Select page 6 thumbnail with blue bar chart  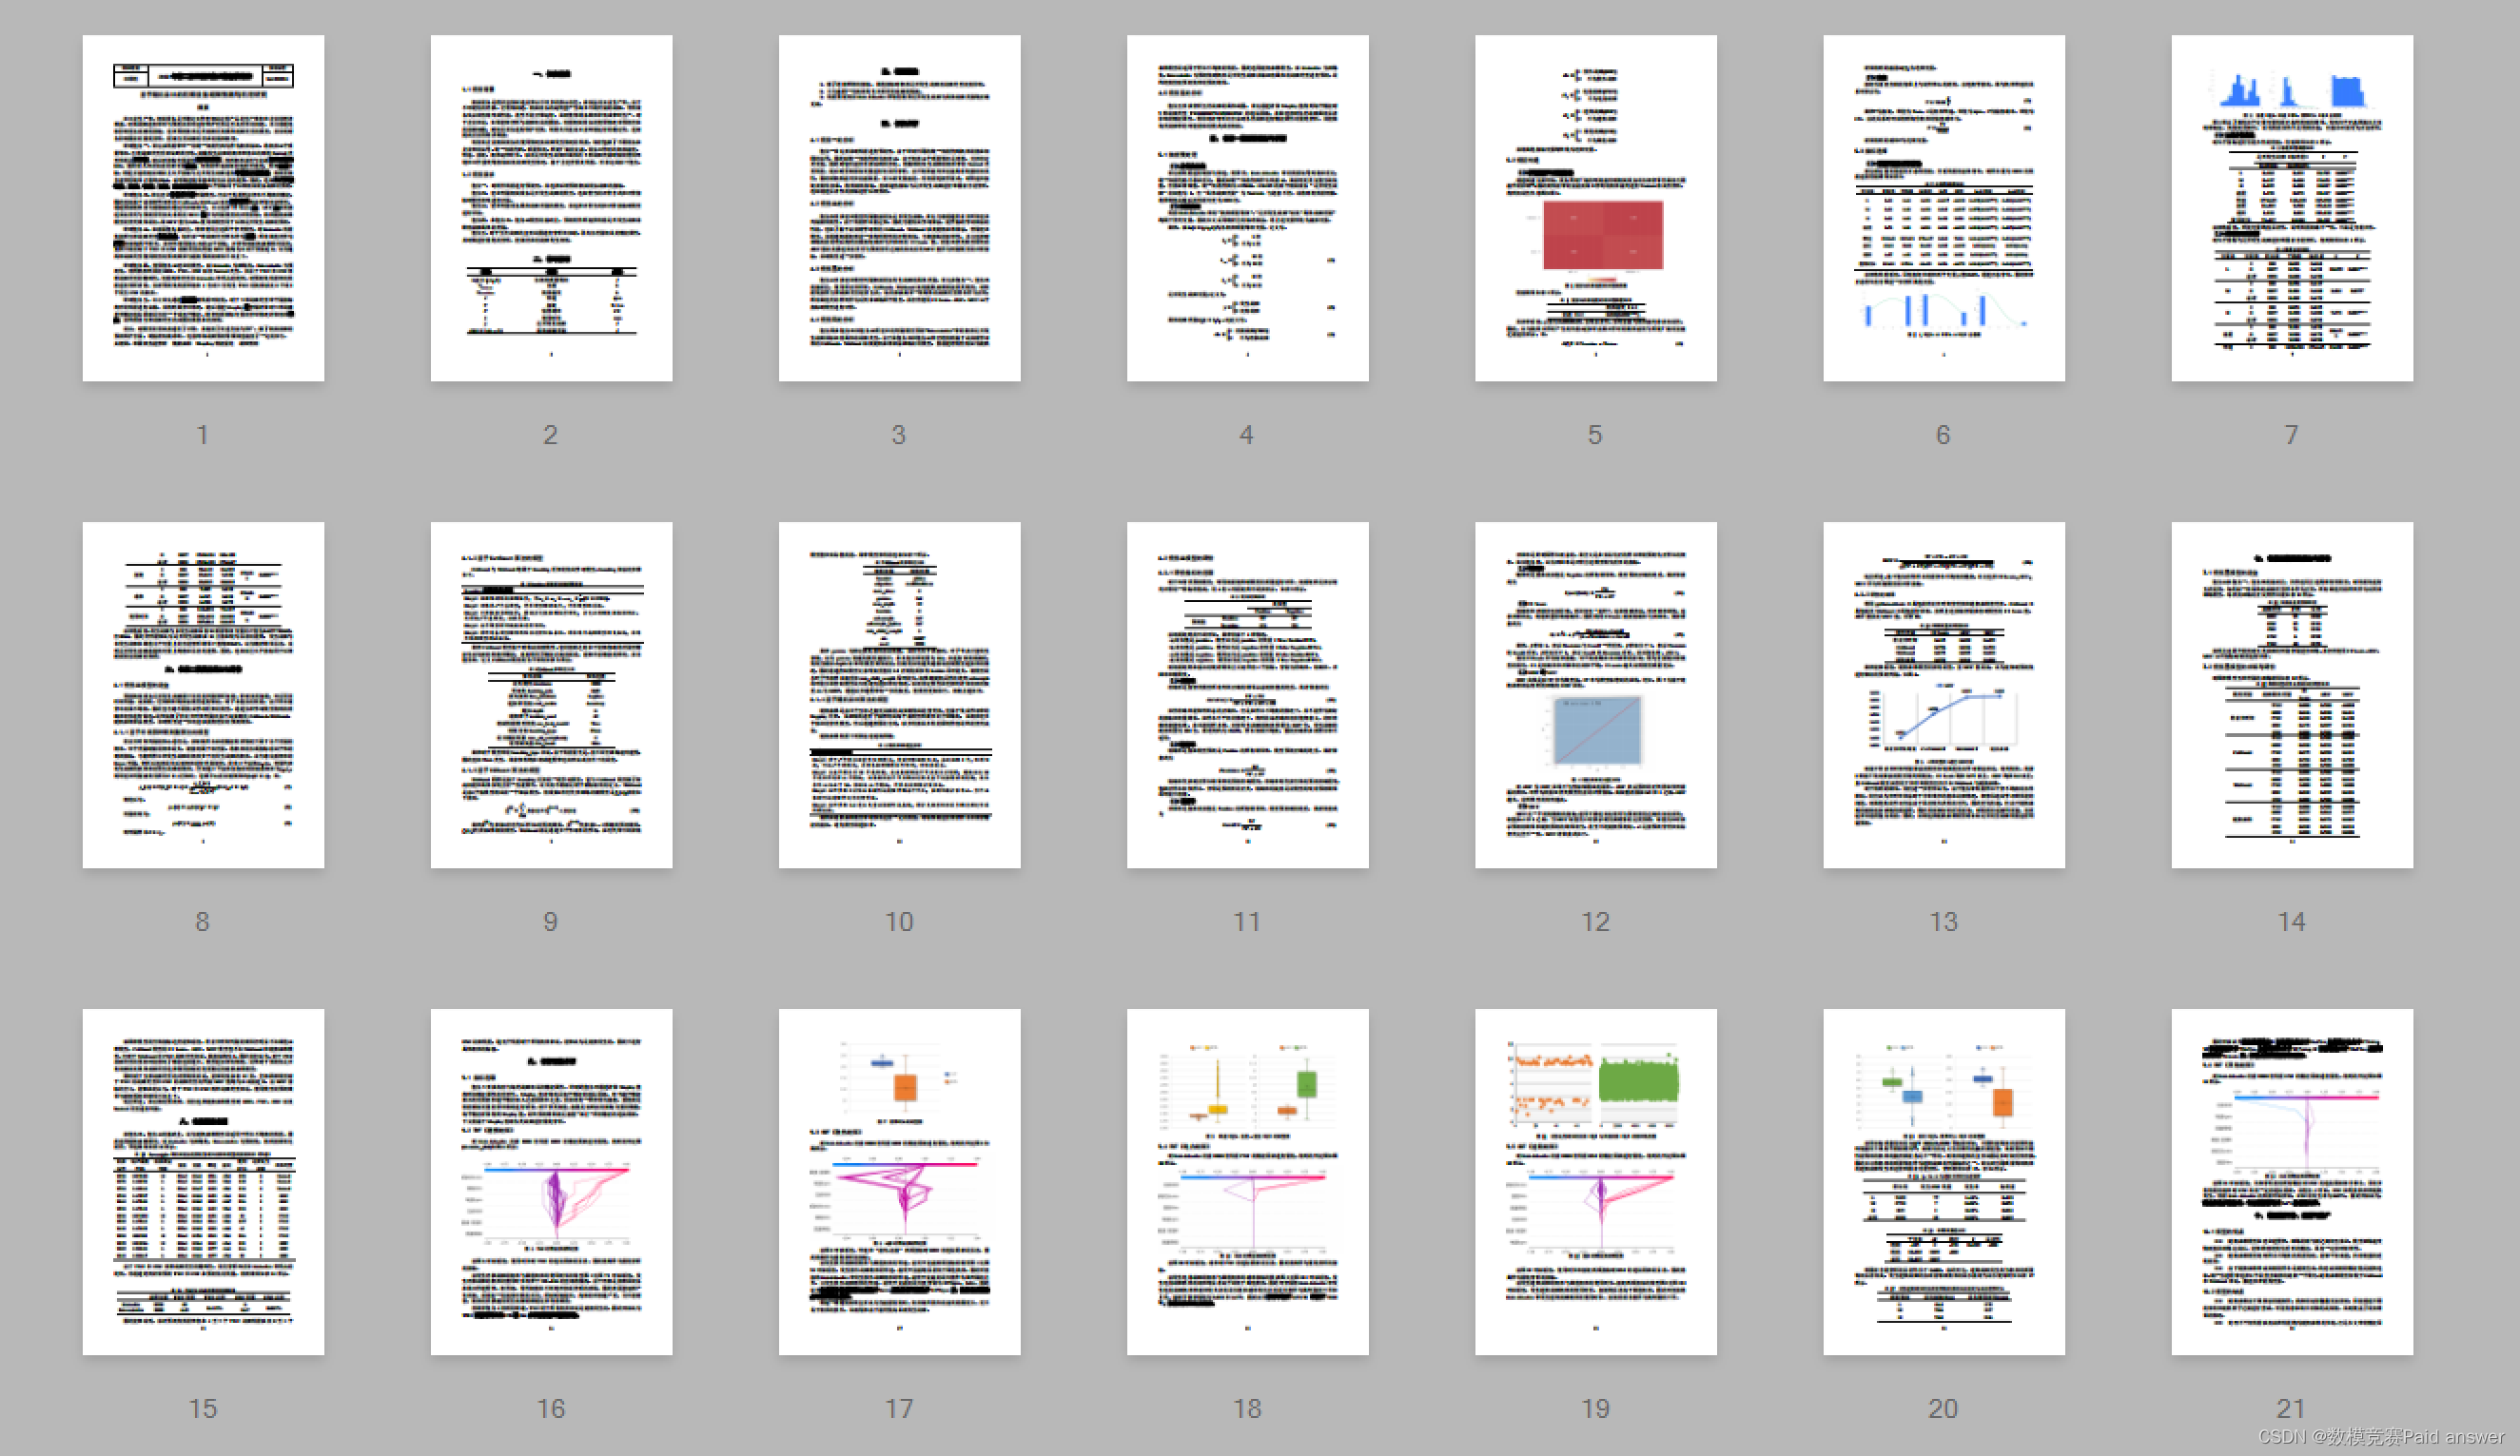[x=1943, y=208]
